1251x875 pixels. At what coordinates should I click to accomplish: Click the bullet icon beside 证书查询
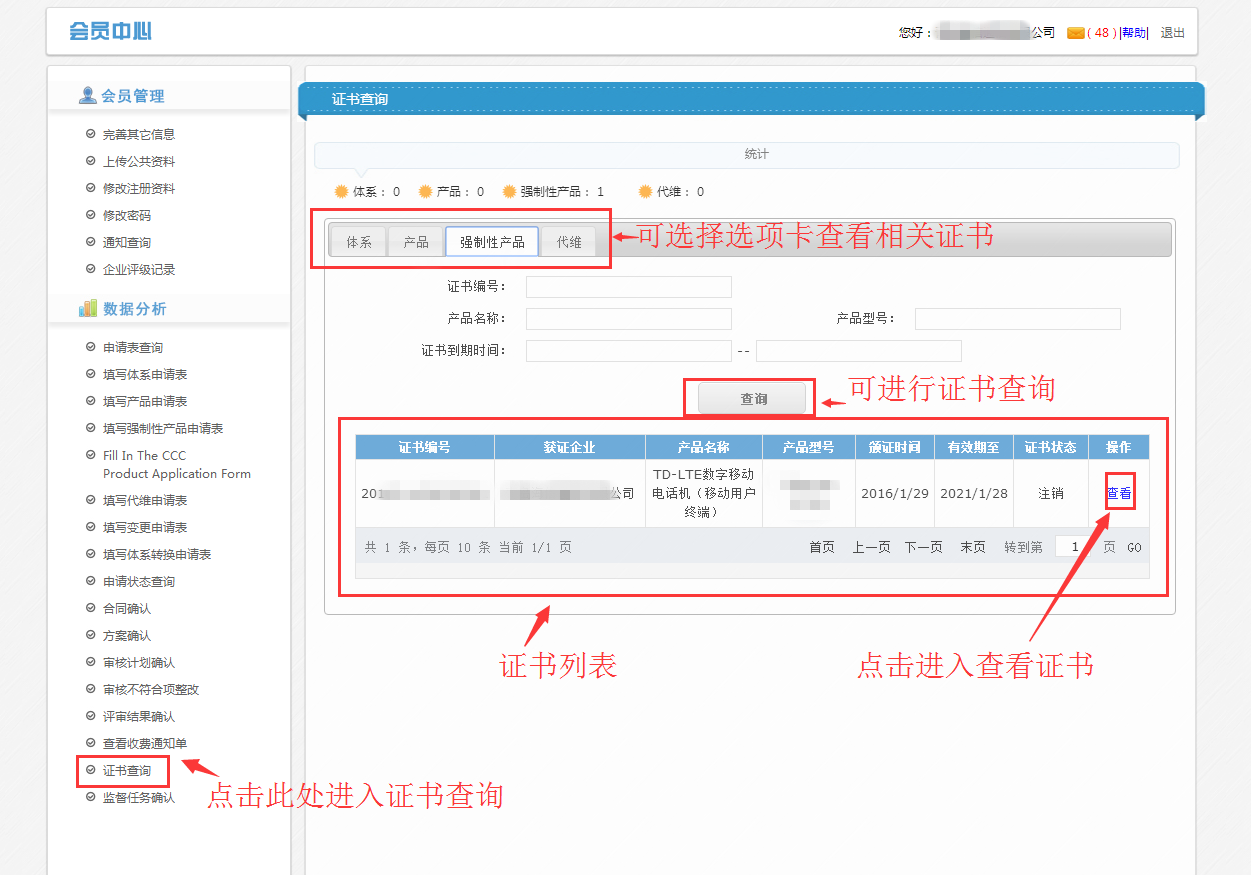(x=91, y=771)
